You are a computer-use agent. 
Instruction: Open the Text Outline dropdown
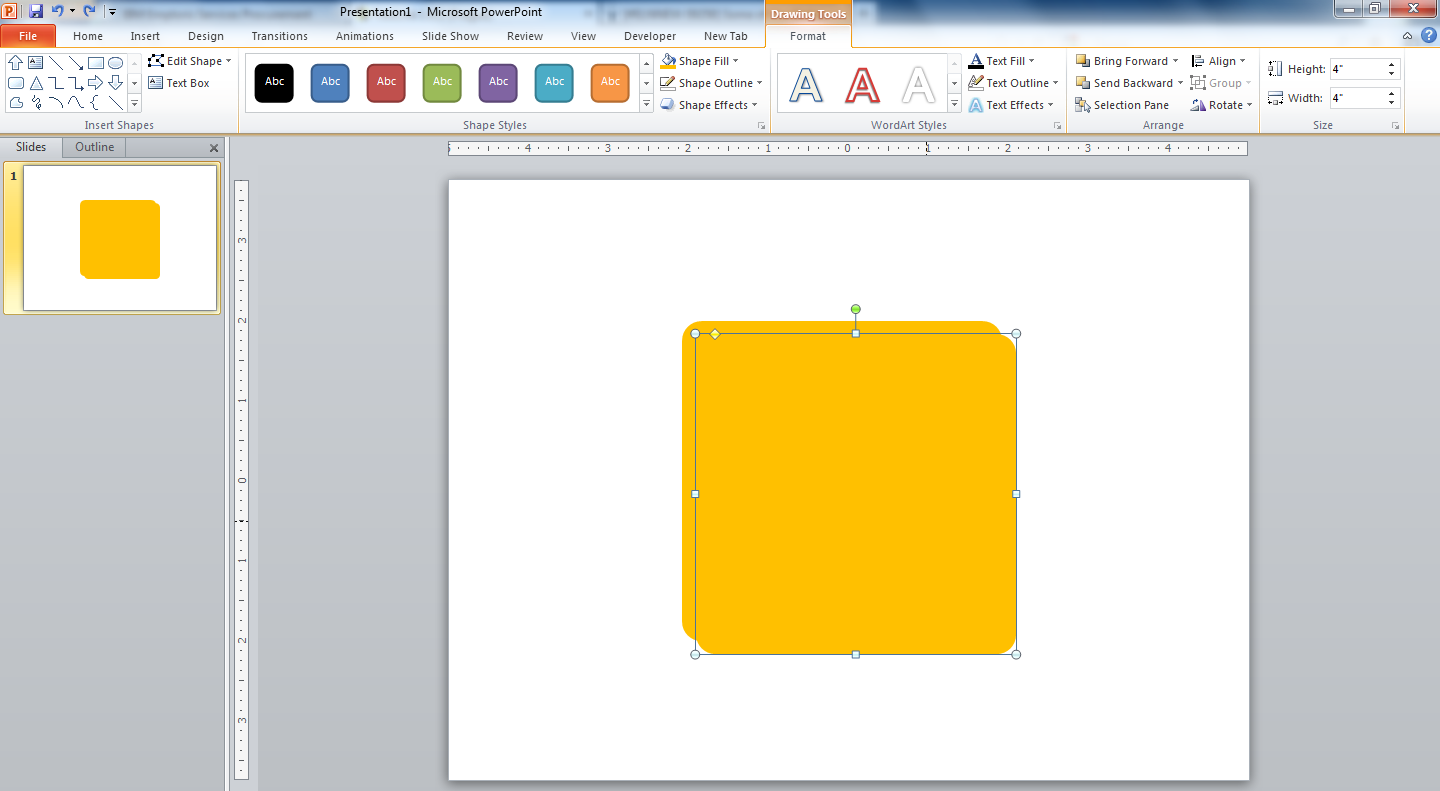tap(1014, 83)
